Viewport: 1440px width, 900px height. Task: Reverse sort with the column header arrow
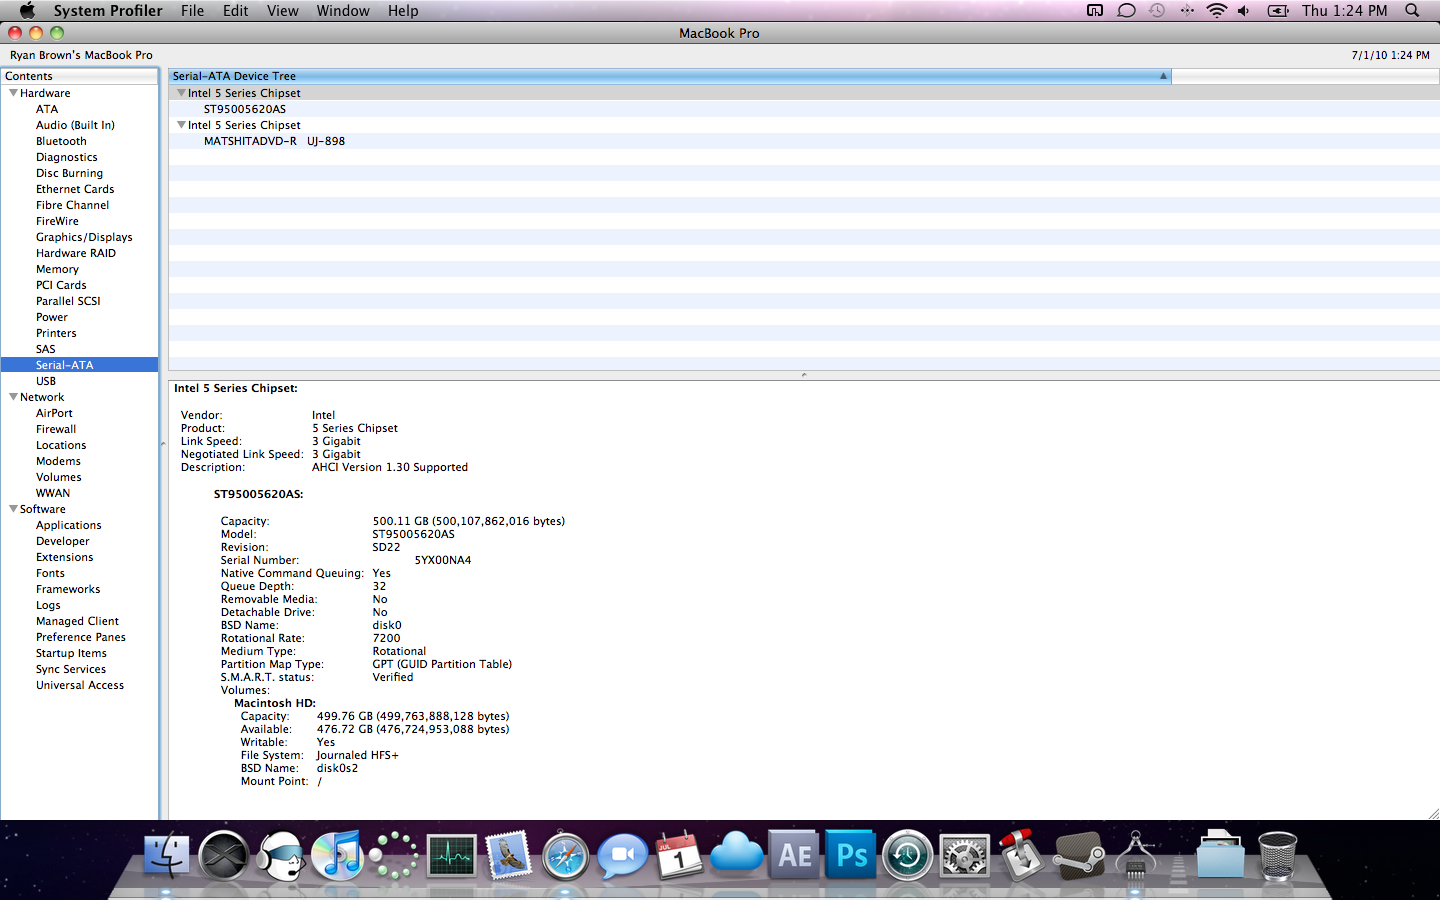tap(1163, 76)
